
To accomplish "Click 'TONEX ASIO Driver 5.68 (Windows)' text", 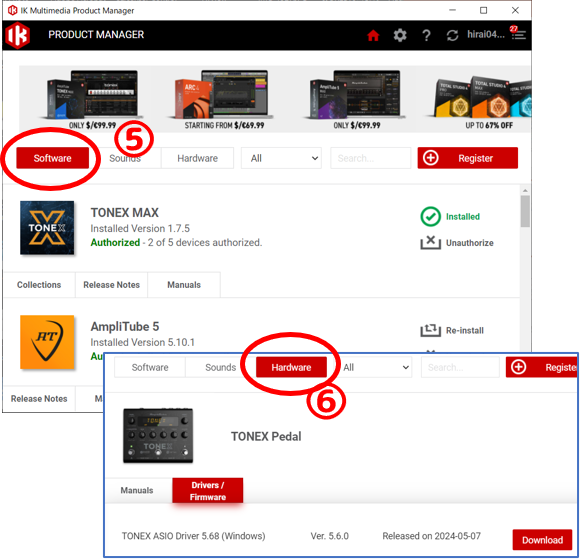I will (x=193, y=536).
